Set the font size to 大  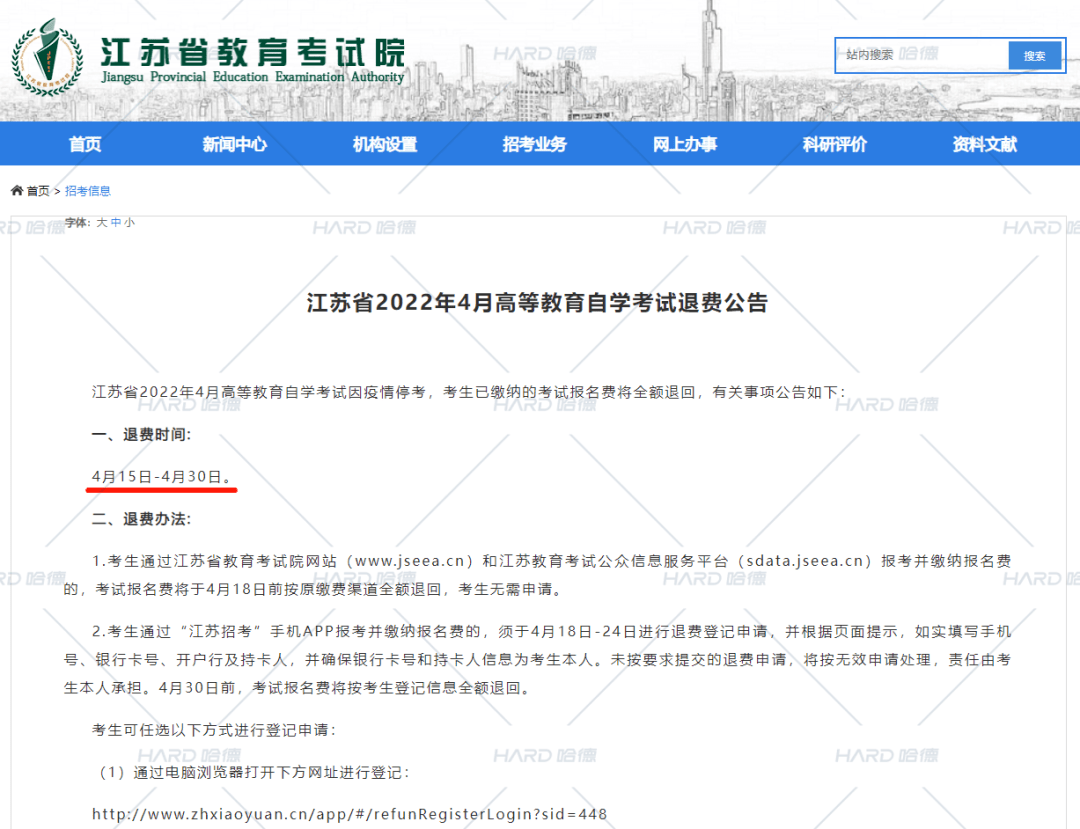click(101, 222)
